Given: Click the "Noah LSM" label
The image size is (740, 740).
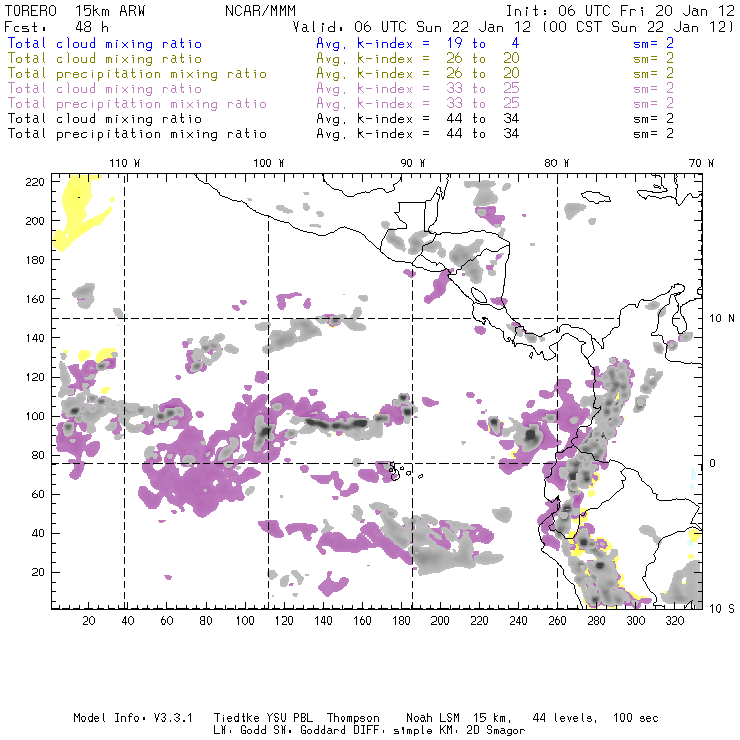Looking at the screenshot, I should pos(433,718).
